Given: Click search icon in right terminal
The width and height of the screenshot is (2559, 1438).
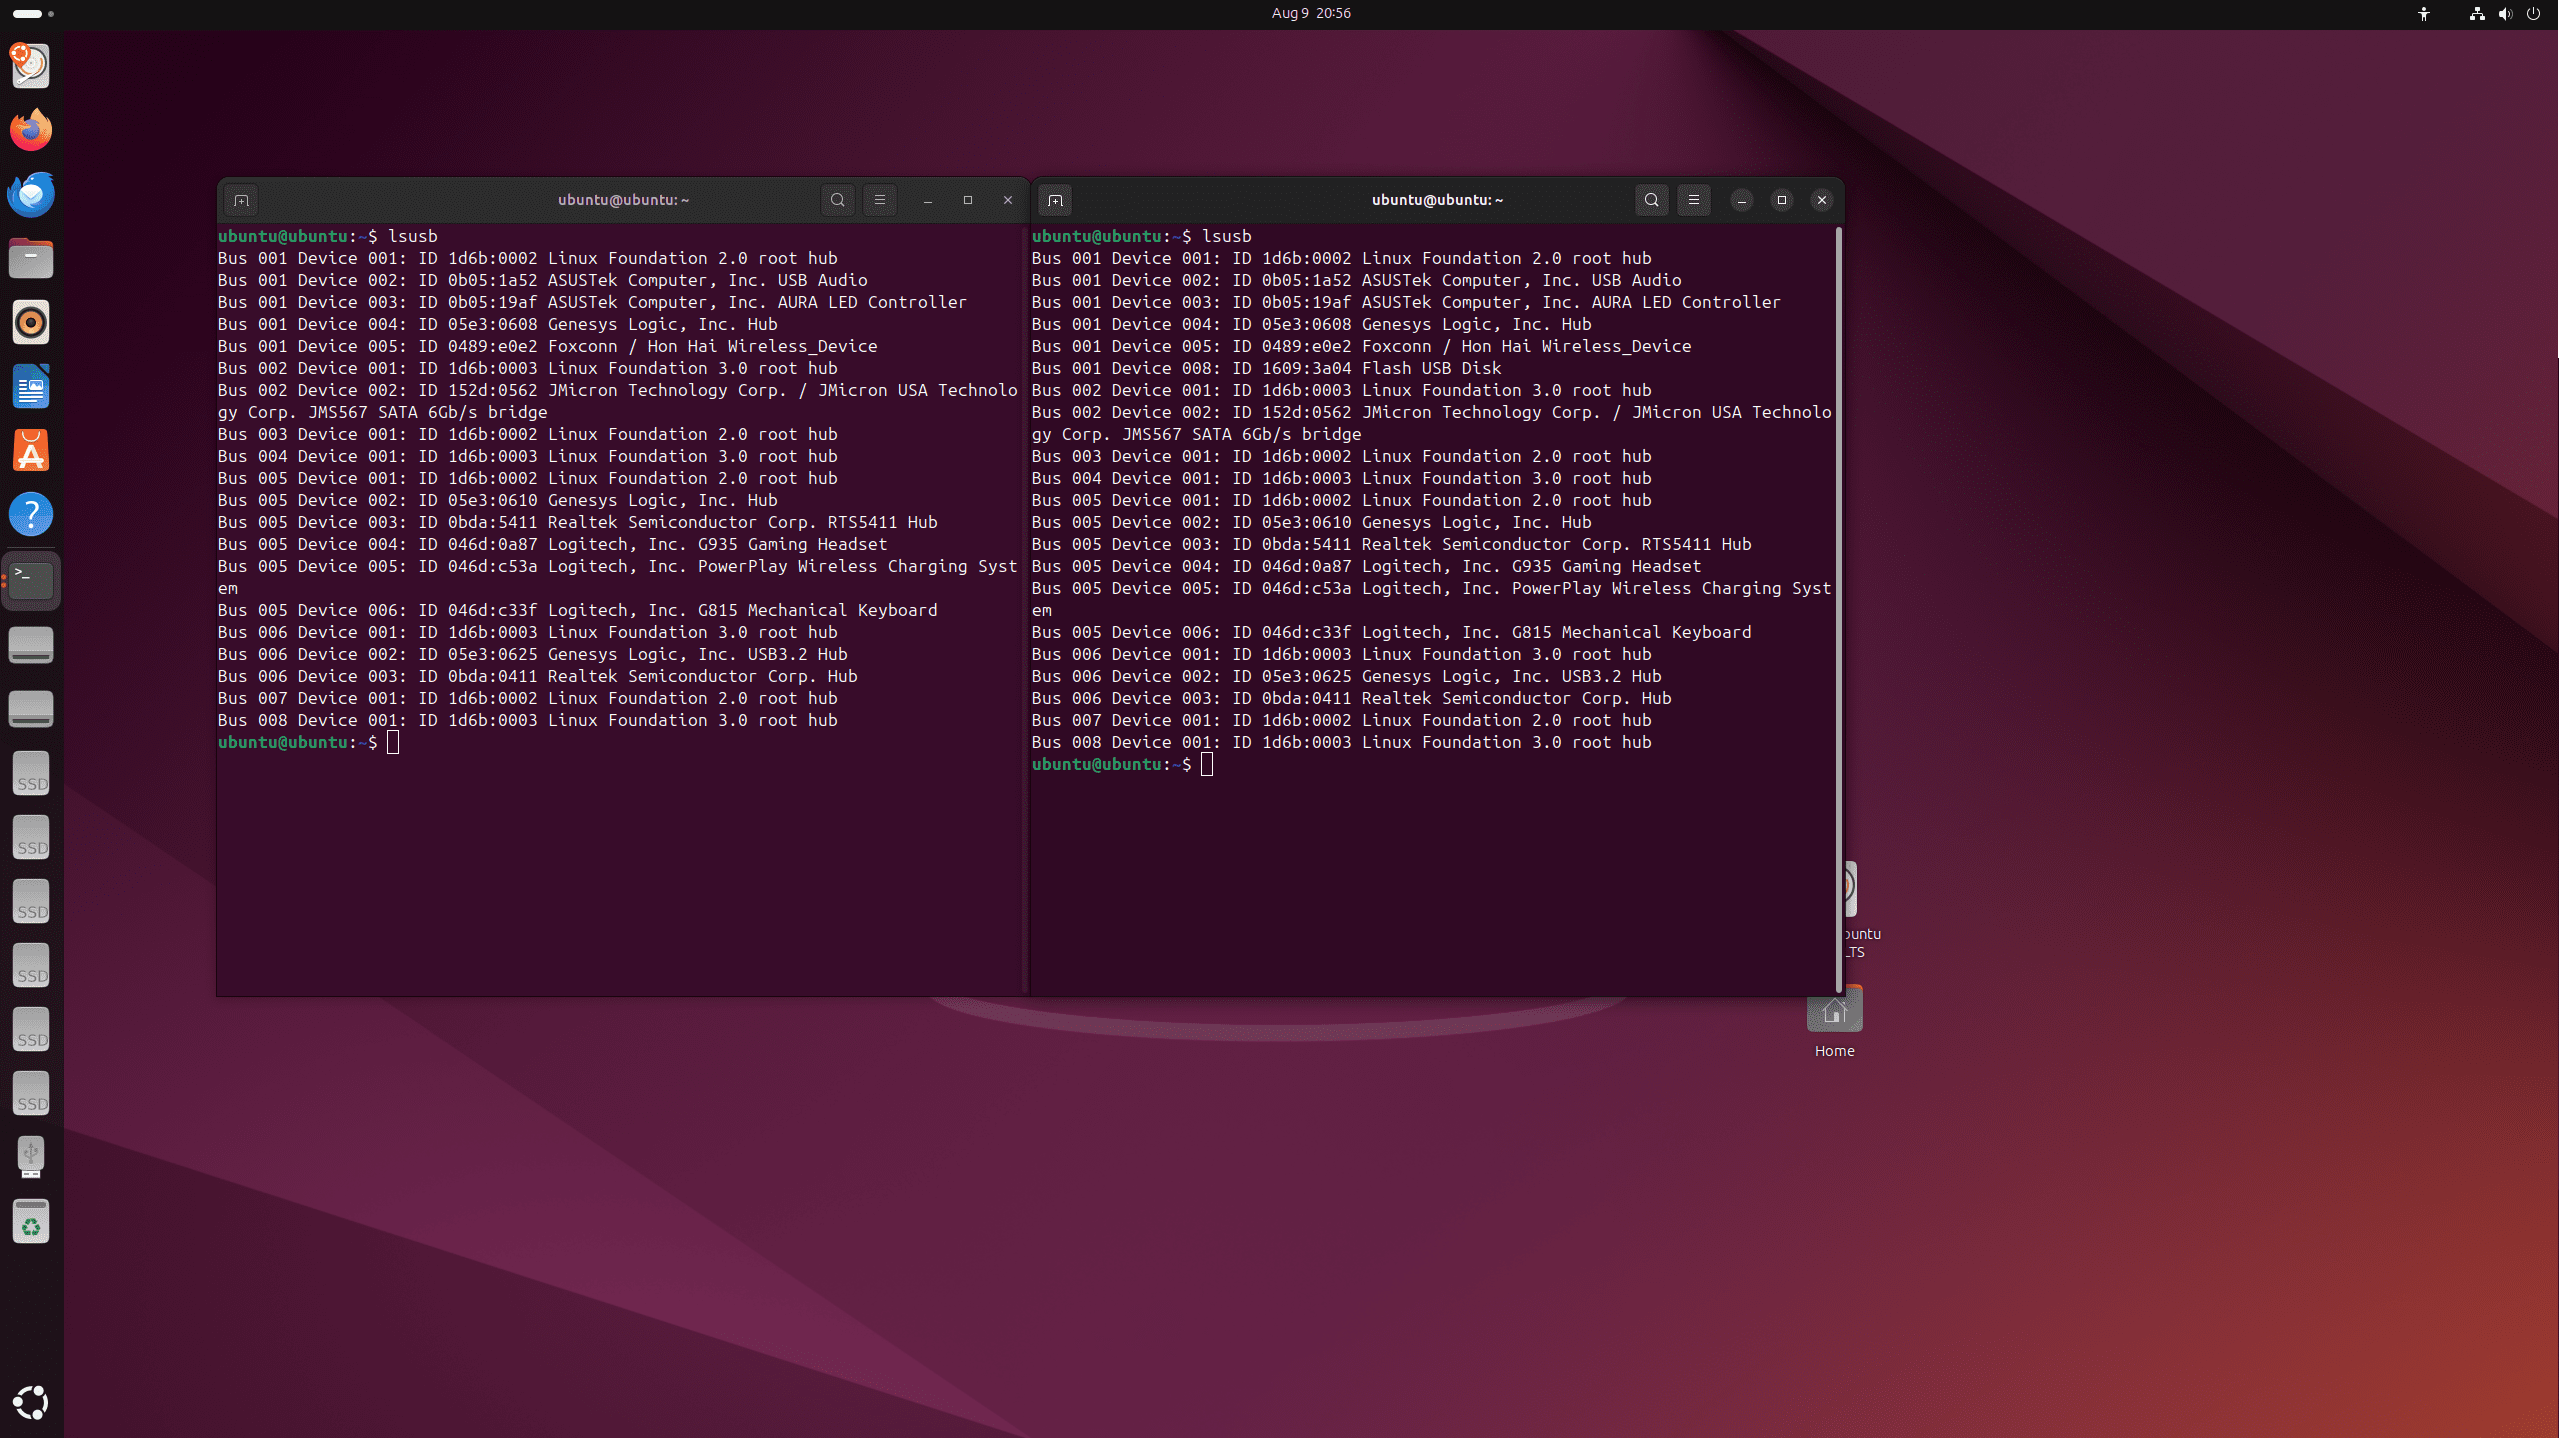Looking at the screenshot, I should tap(1651, 200).
